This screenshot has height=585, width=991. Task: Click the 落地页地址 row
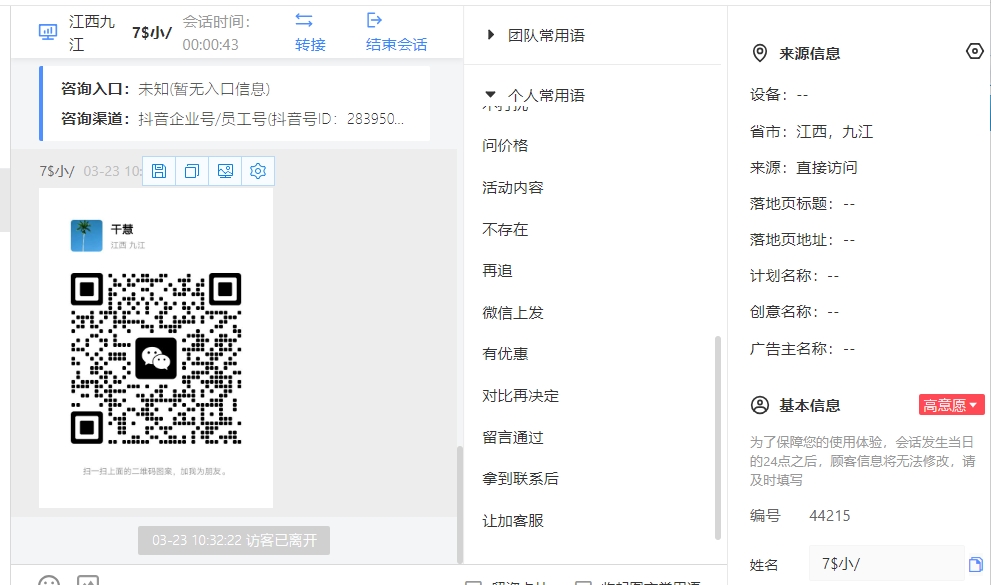(802, 239)
